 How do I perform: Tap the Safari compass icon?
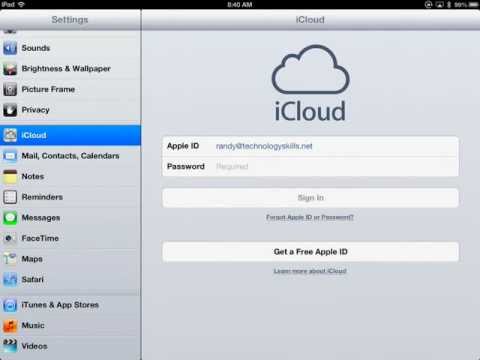point(10,280)
